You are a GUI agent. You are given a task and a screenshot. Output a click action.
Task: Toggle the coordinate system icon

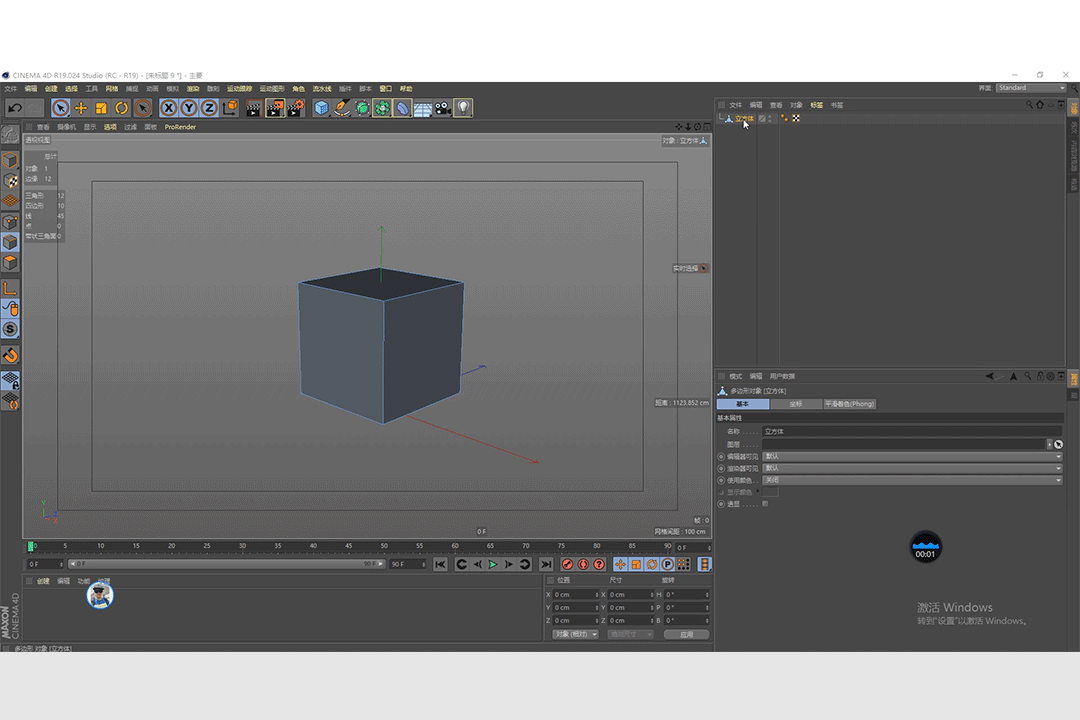pos(230,108)
